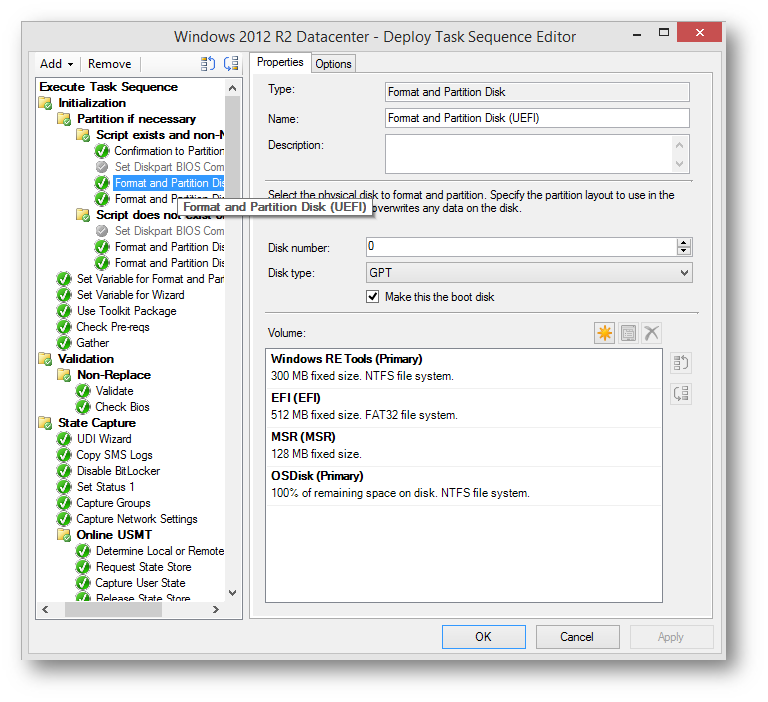Viewport: 768px width, 702px height.
Task: Click green check icon beside Check Bios
Action: tap(83, 407)
